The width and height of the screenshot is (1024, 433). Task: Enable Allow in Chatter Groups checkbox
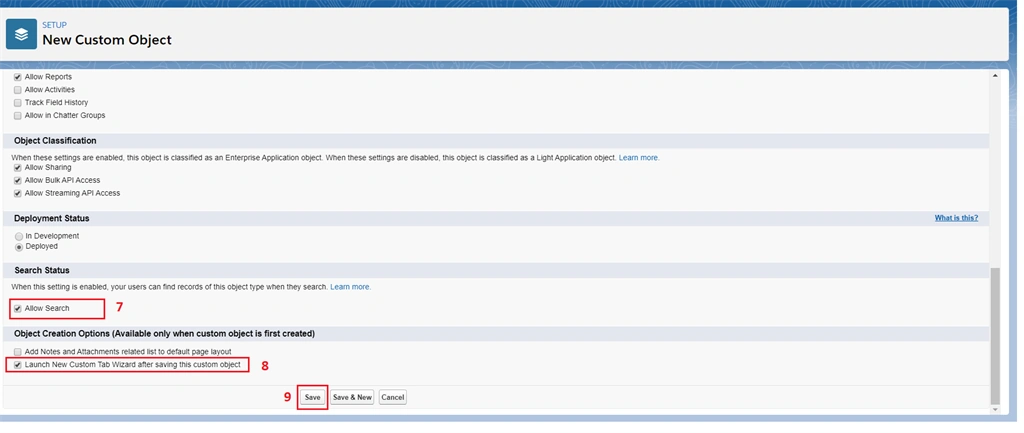[18, 116]
